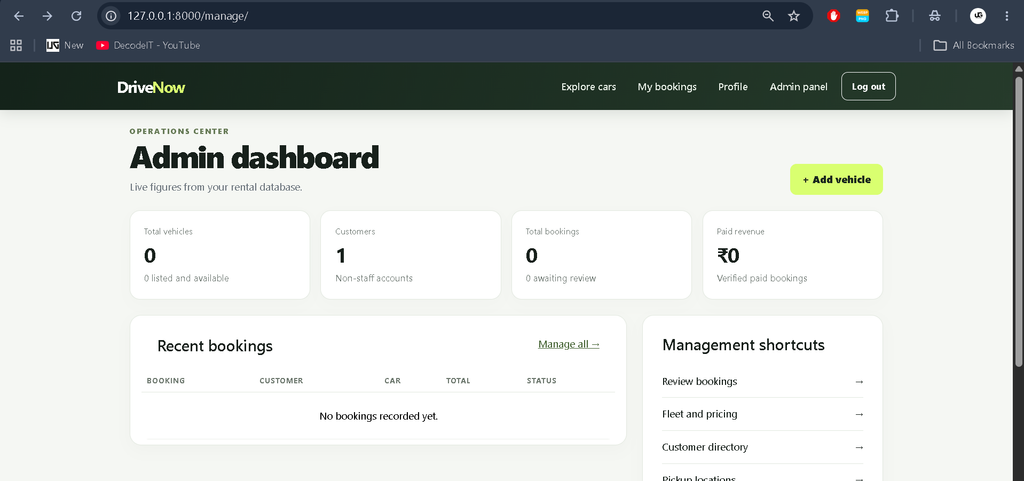Click the Log out button
1024x481 pixels.
(x=868, y=87)
